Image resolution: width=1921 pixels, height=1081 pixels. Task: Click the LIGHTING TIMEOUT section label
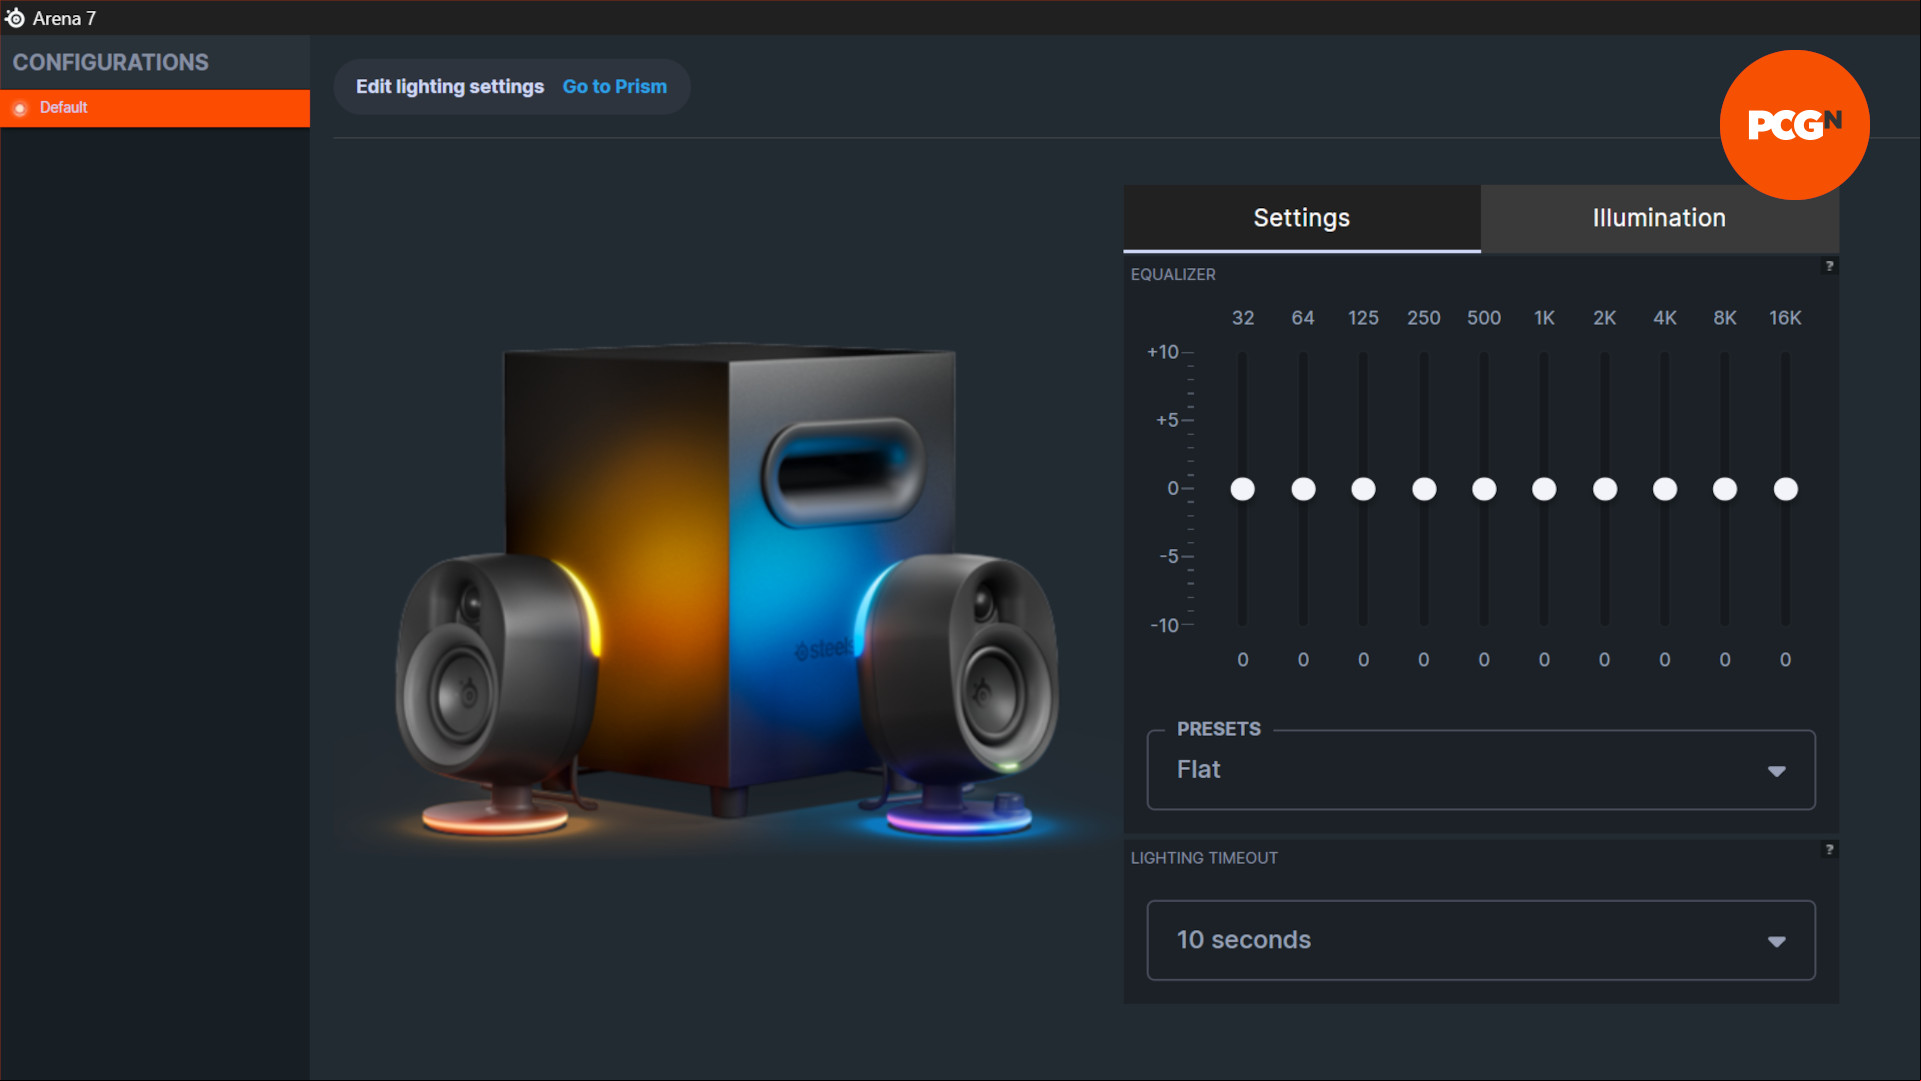[1204, 858]
